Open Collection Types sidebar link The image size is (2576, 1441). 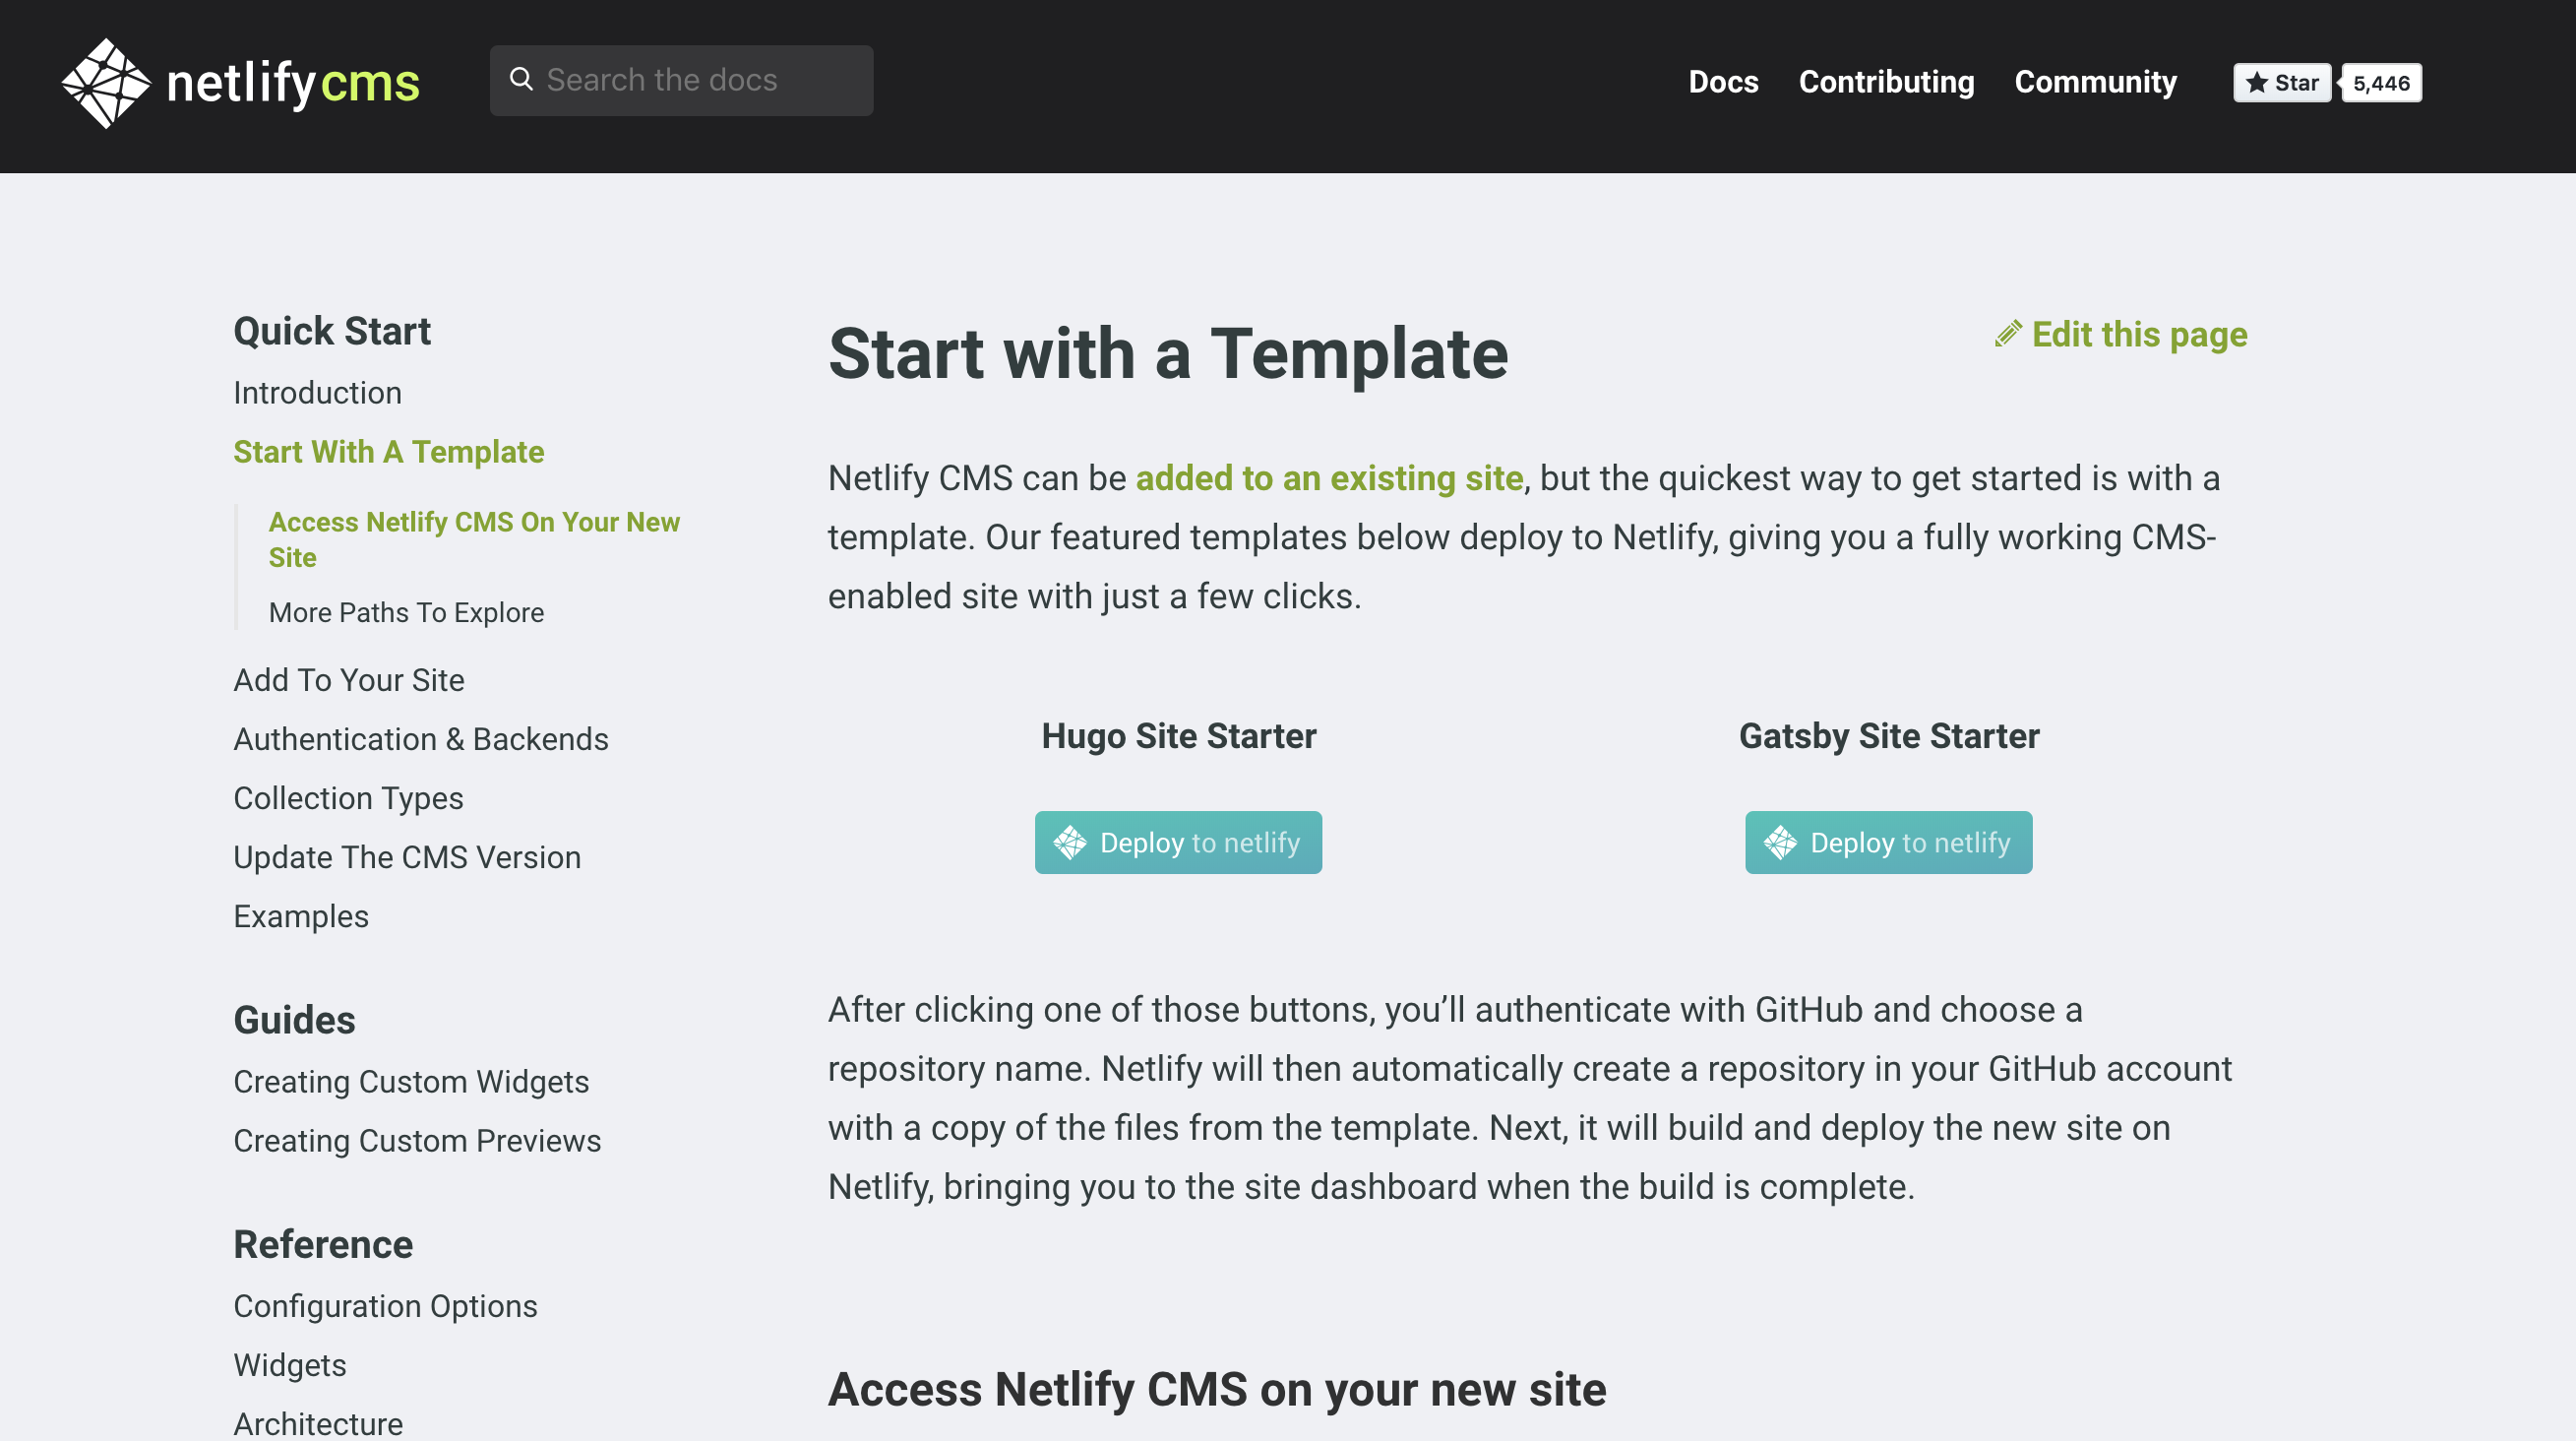pos(348,798)
